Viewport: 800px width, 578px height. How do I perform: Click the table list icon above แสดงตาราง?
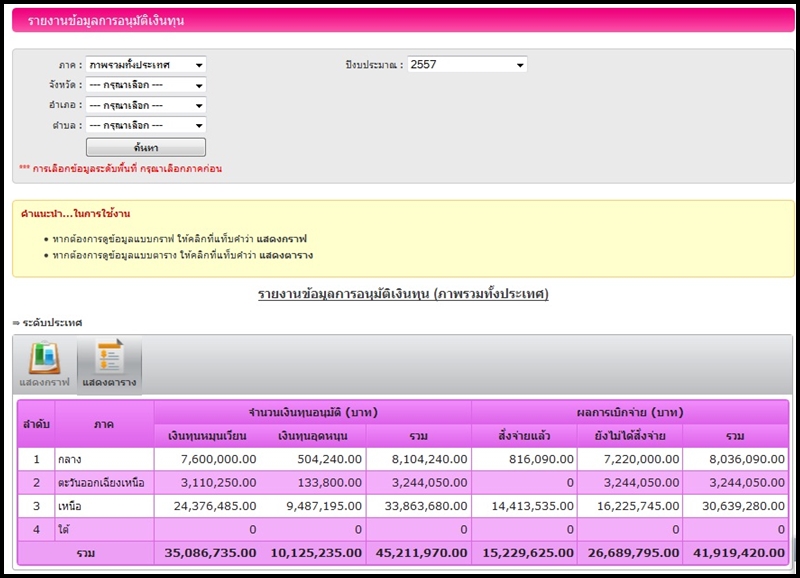click(x=109, y=358)
